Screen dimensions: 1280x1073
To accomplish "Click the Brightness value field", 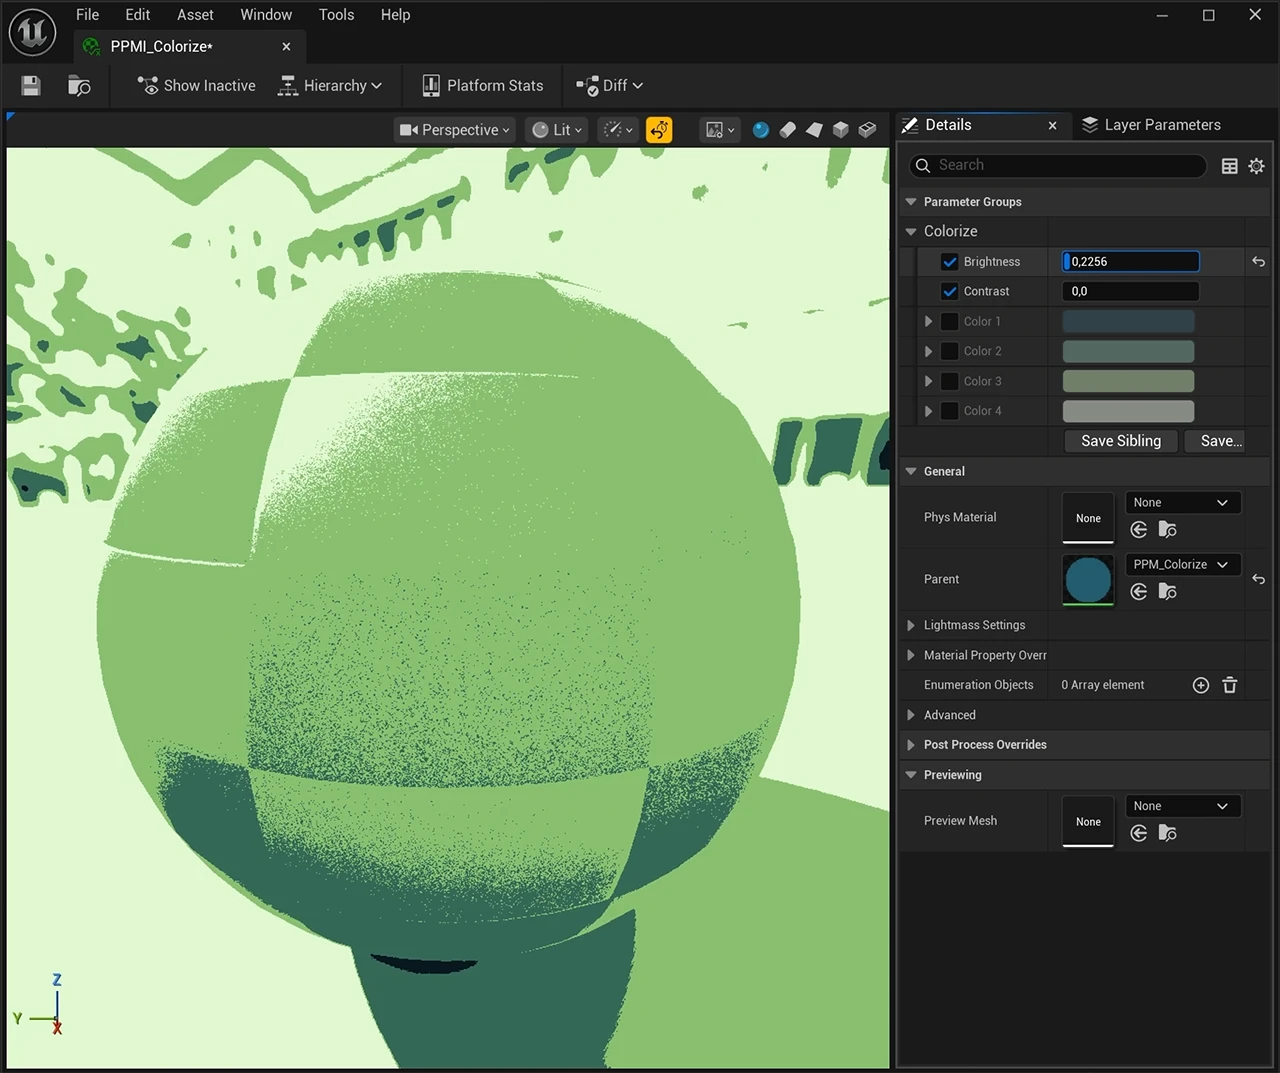I will 1130,262.
